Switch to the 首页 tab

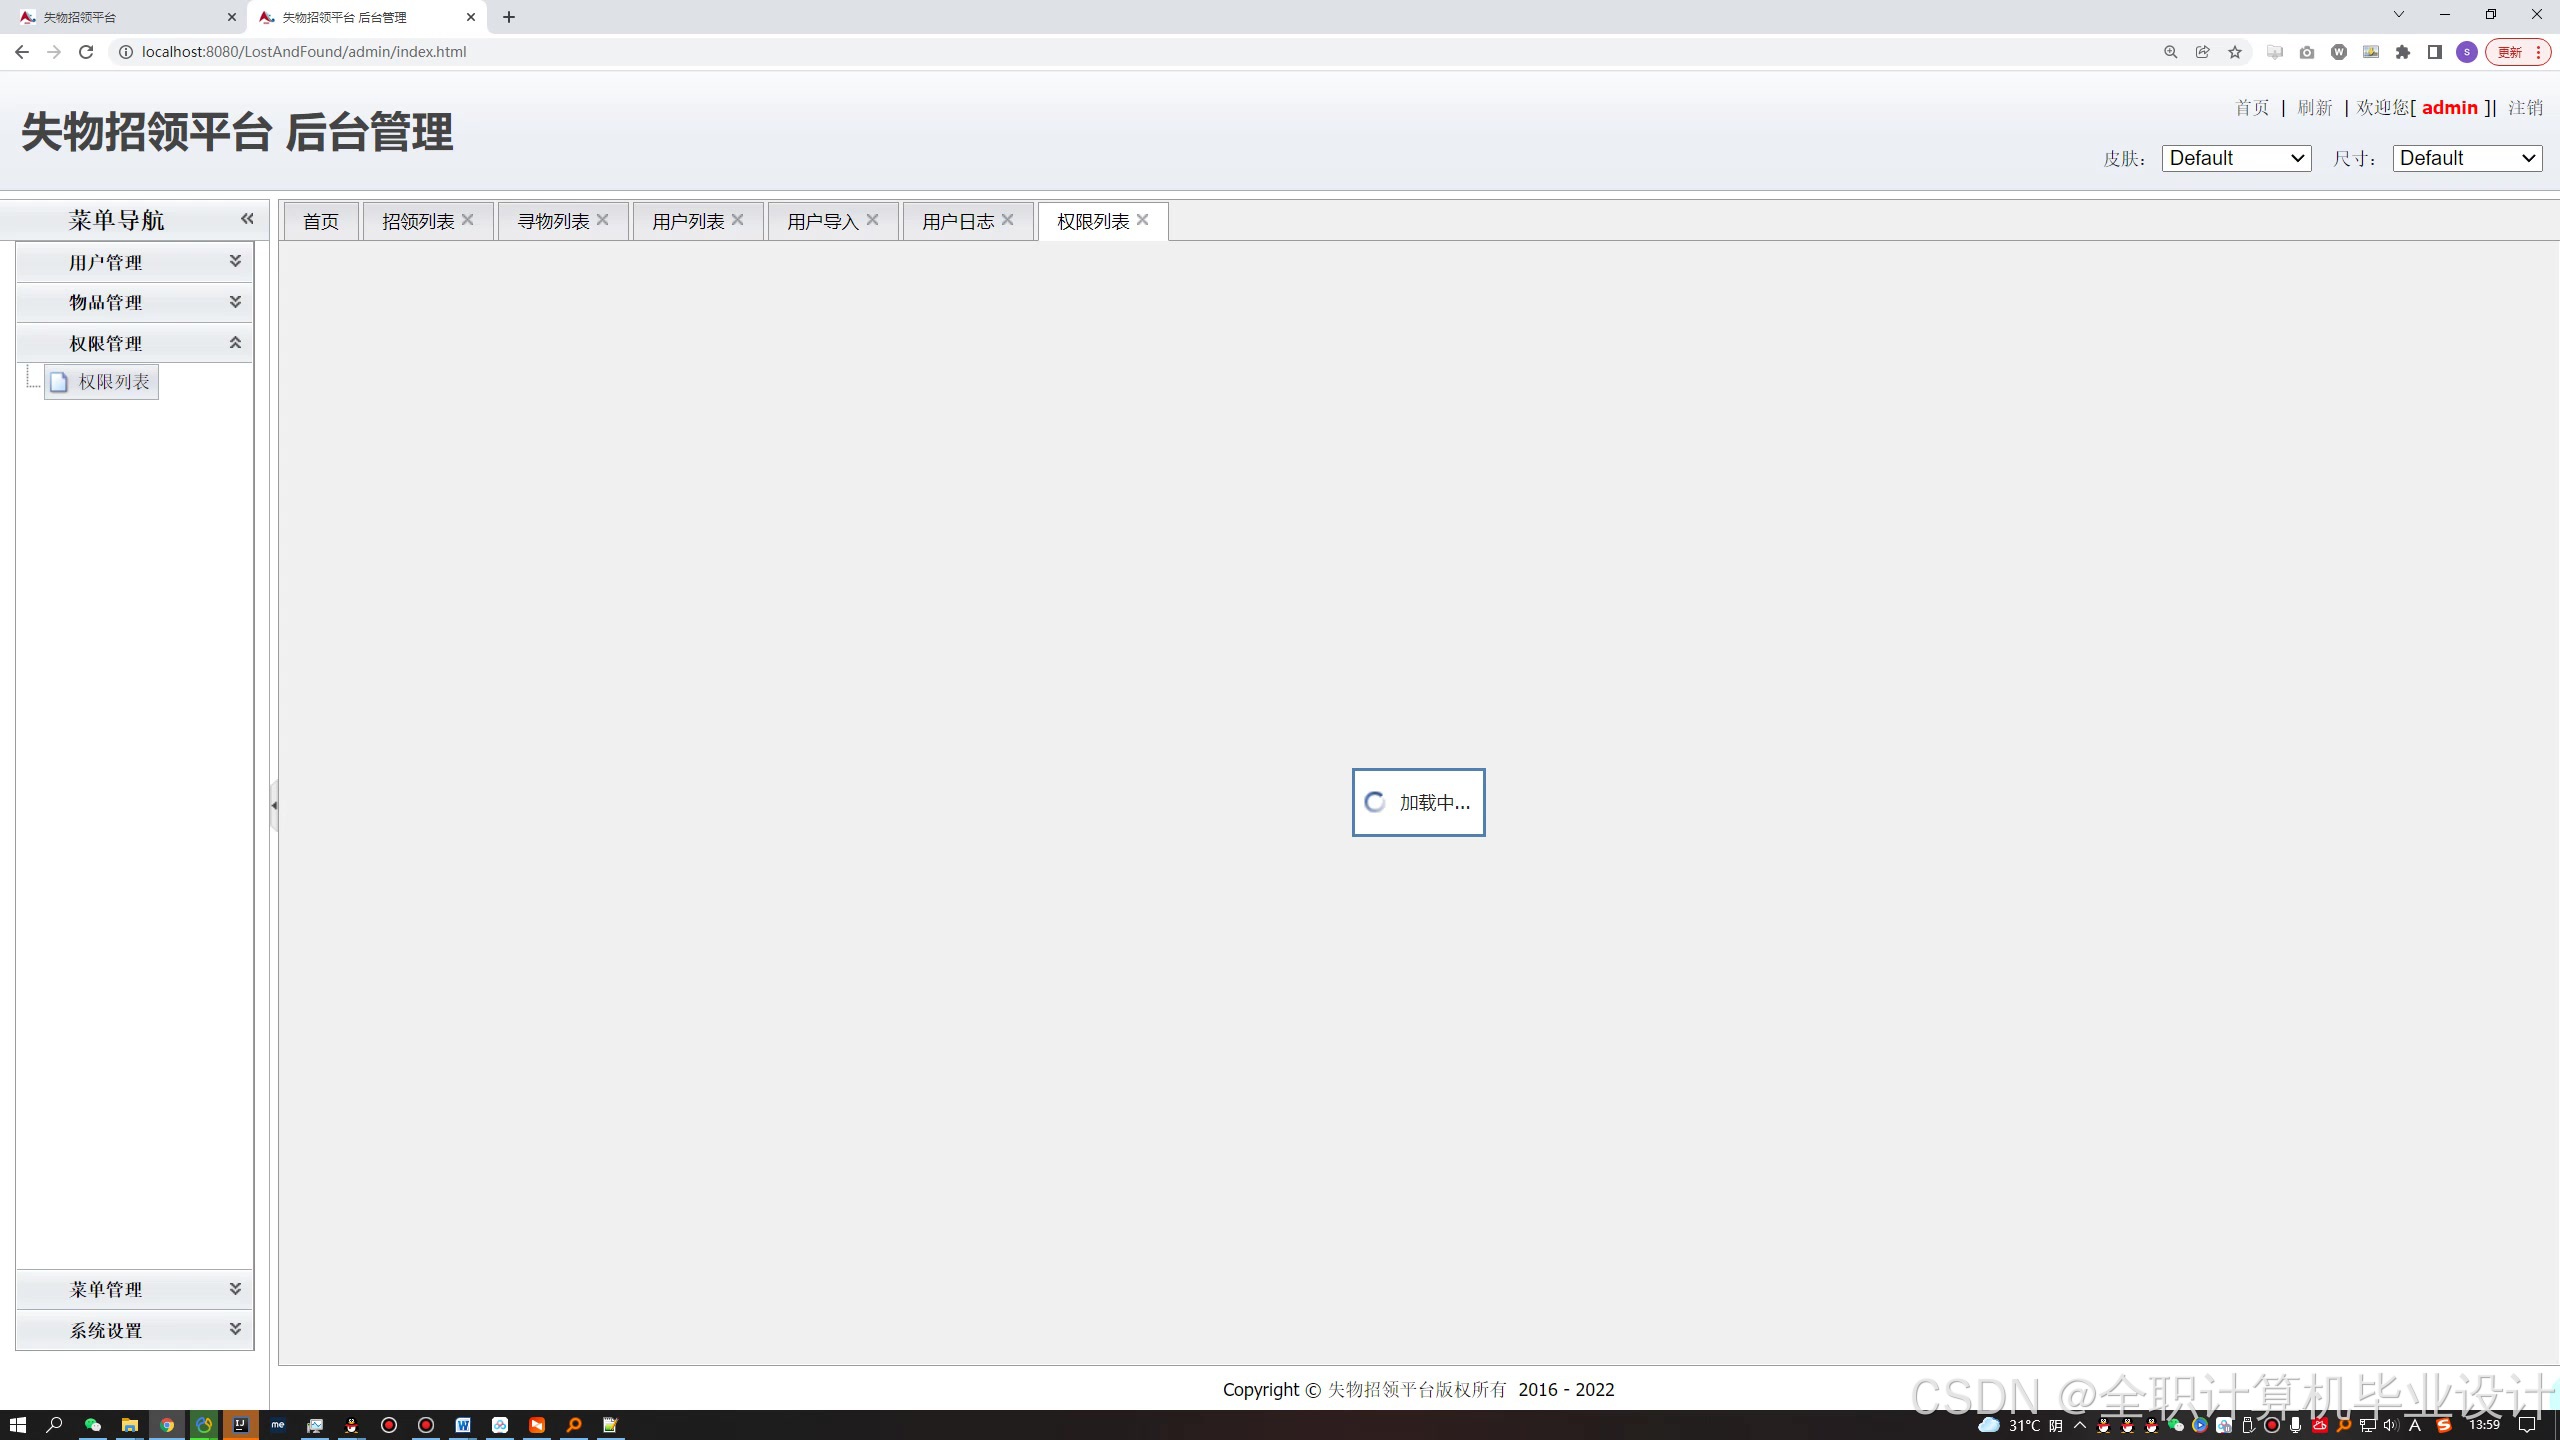coord(320,222)
